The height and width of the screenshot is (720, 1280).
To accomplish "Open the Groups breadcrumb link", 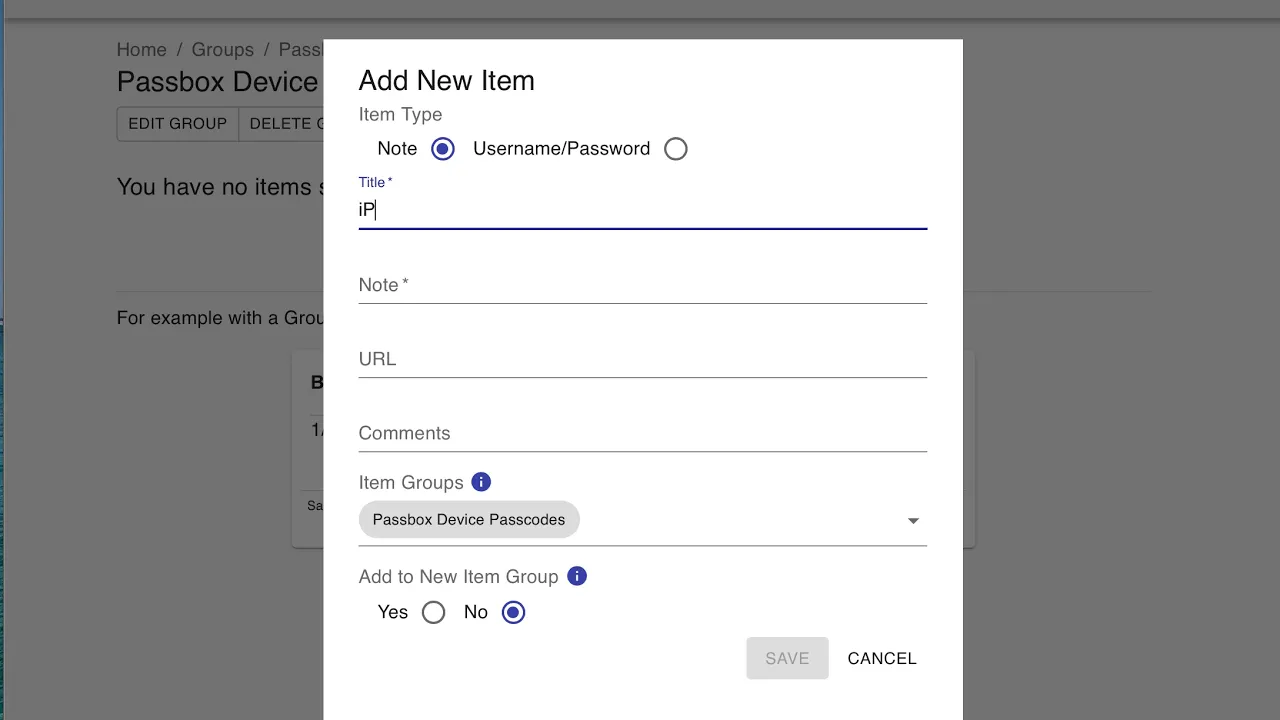I will pyautogui.click(x=222, y=50).
